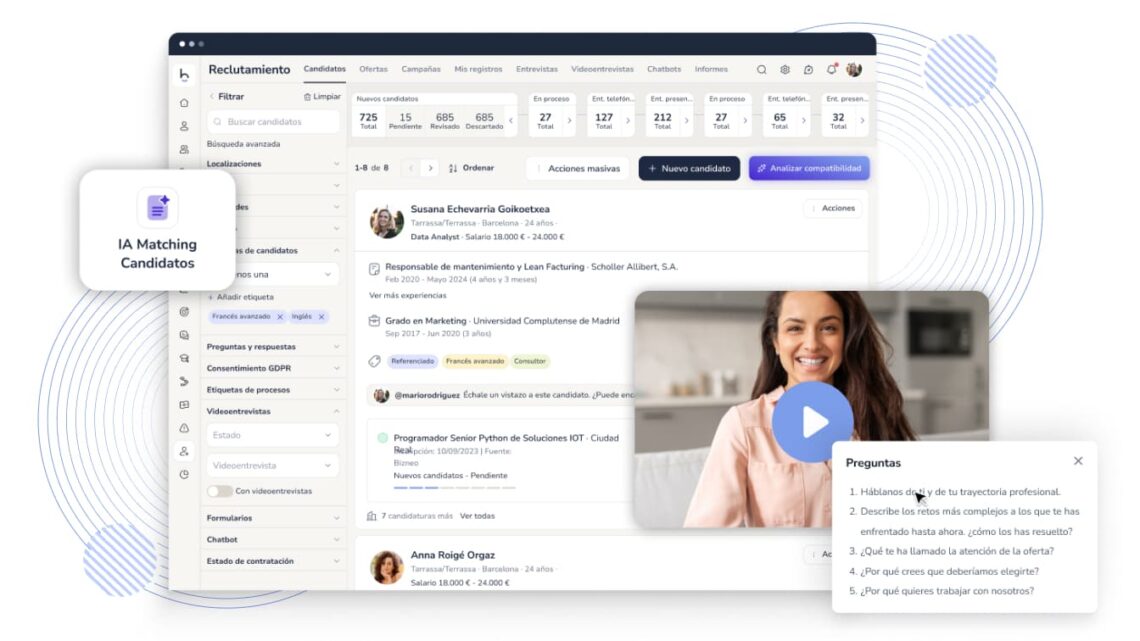This screenshot has height=641, width=1140.
Task: Click the Ver todas candidaturas link
Action: coord(477,516)
